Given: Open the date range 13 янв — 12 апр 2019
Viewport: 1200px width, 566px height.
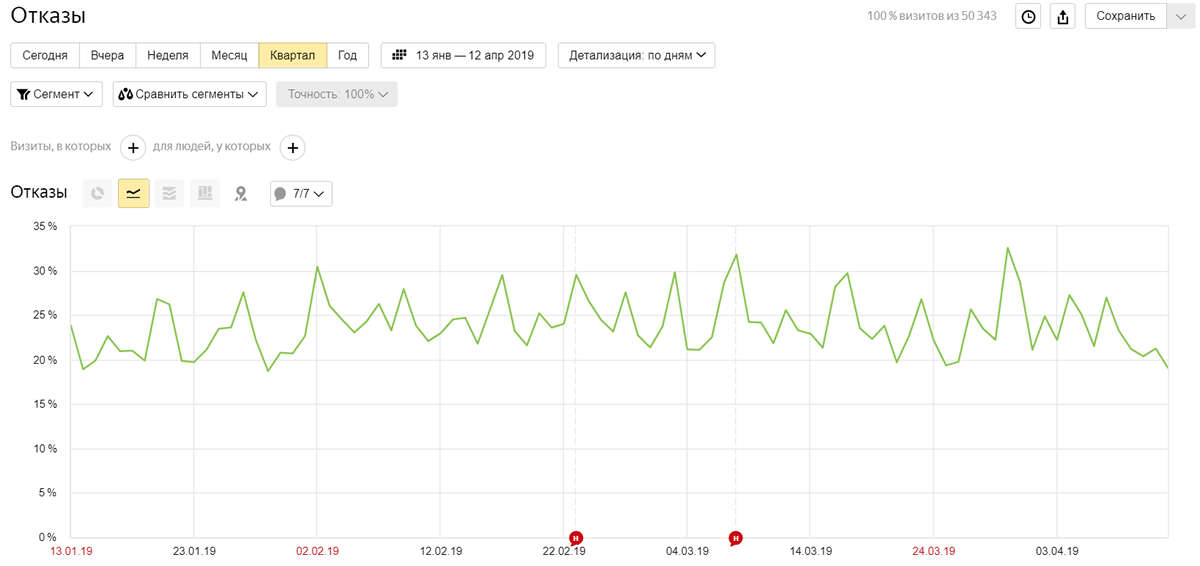Looking at the screenshot, I should [x=463, y=55].
